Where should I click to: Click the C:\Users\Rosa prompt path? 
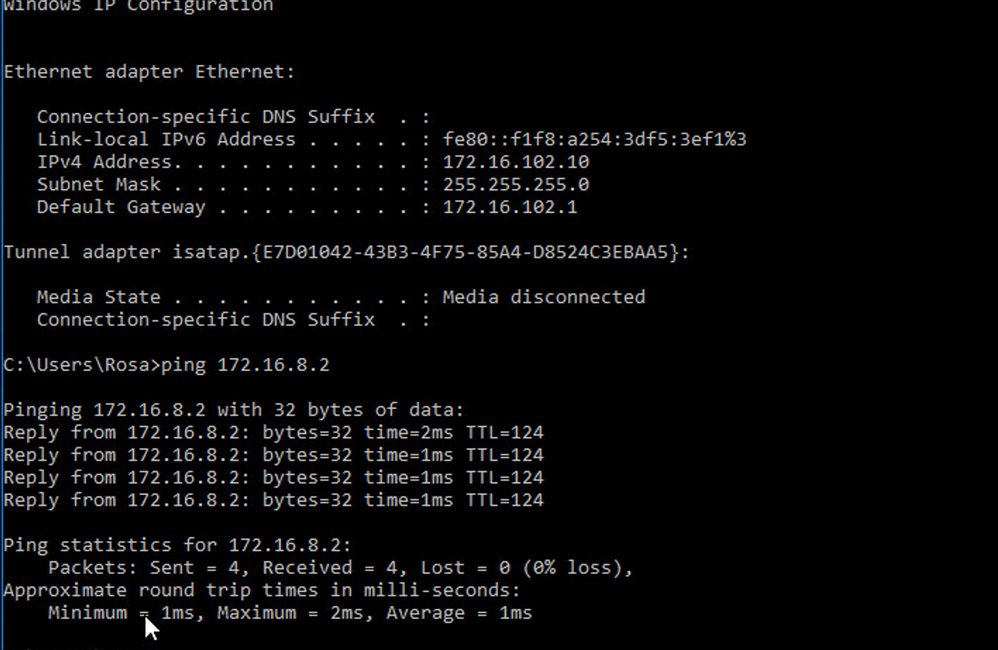tap(76, 365)
